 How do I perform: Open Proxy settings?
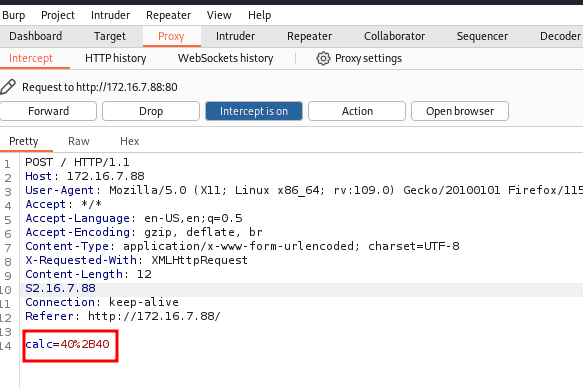[x=368, y=59]
